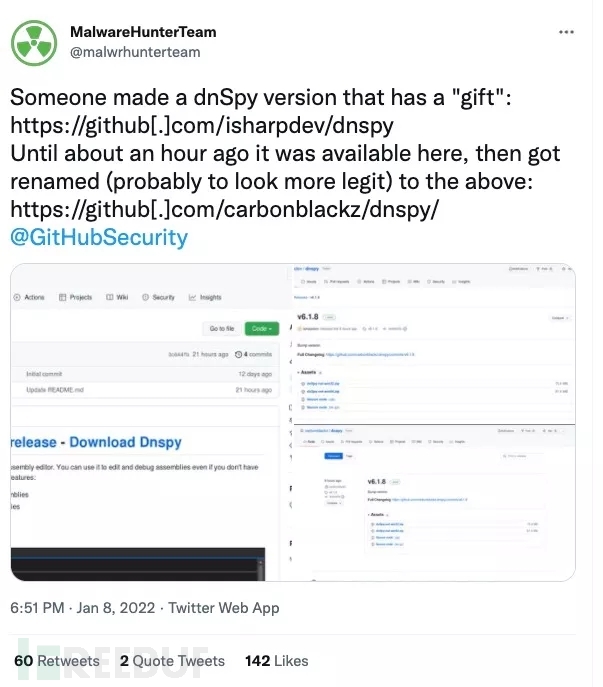Image resolution: width=603 pixels, height=687 pixels.
Task: Click the commits history clock icon
Action: tap(238, 354)
